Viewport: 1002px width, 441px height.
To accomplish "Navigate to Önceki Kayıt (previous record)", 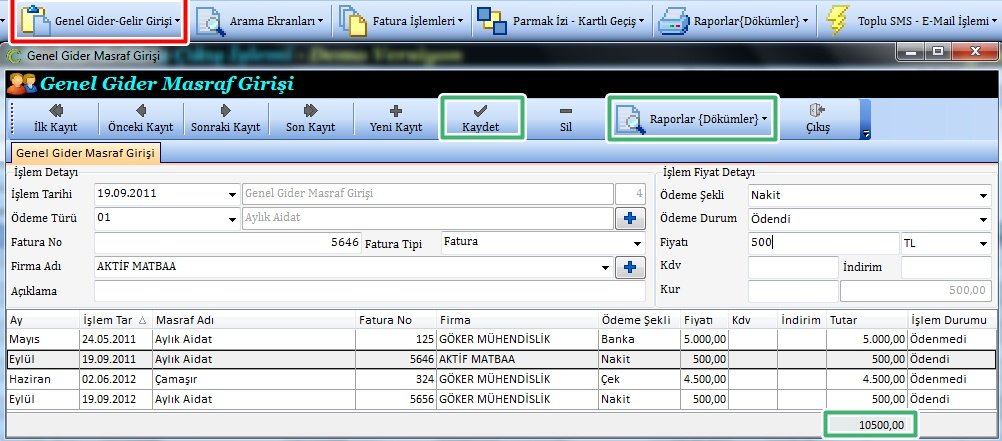I will tap(141, 119).
